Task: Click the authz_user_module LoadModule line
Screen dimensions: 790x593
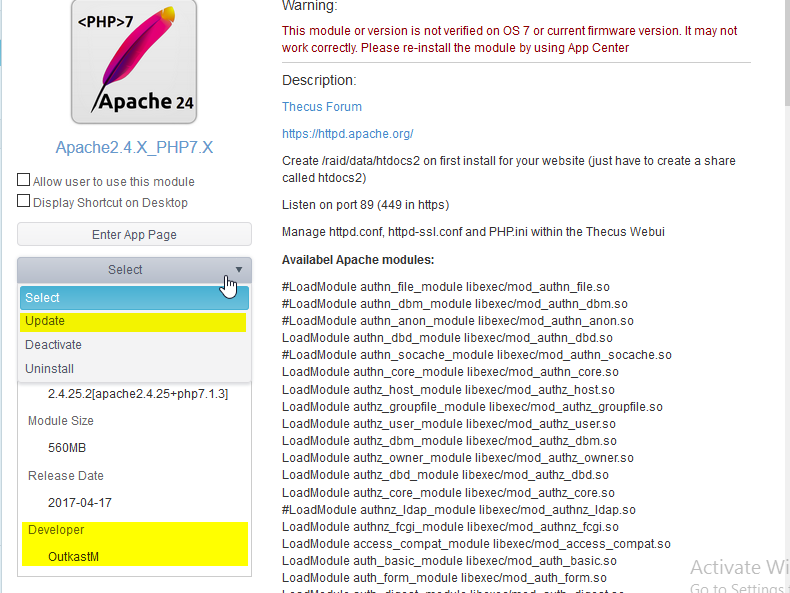Action: click(448, 424)
